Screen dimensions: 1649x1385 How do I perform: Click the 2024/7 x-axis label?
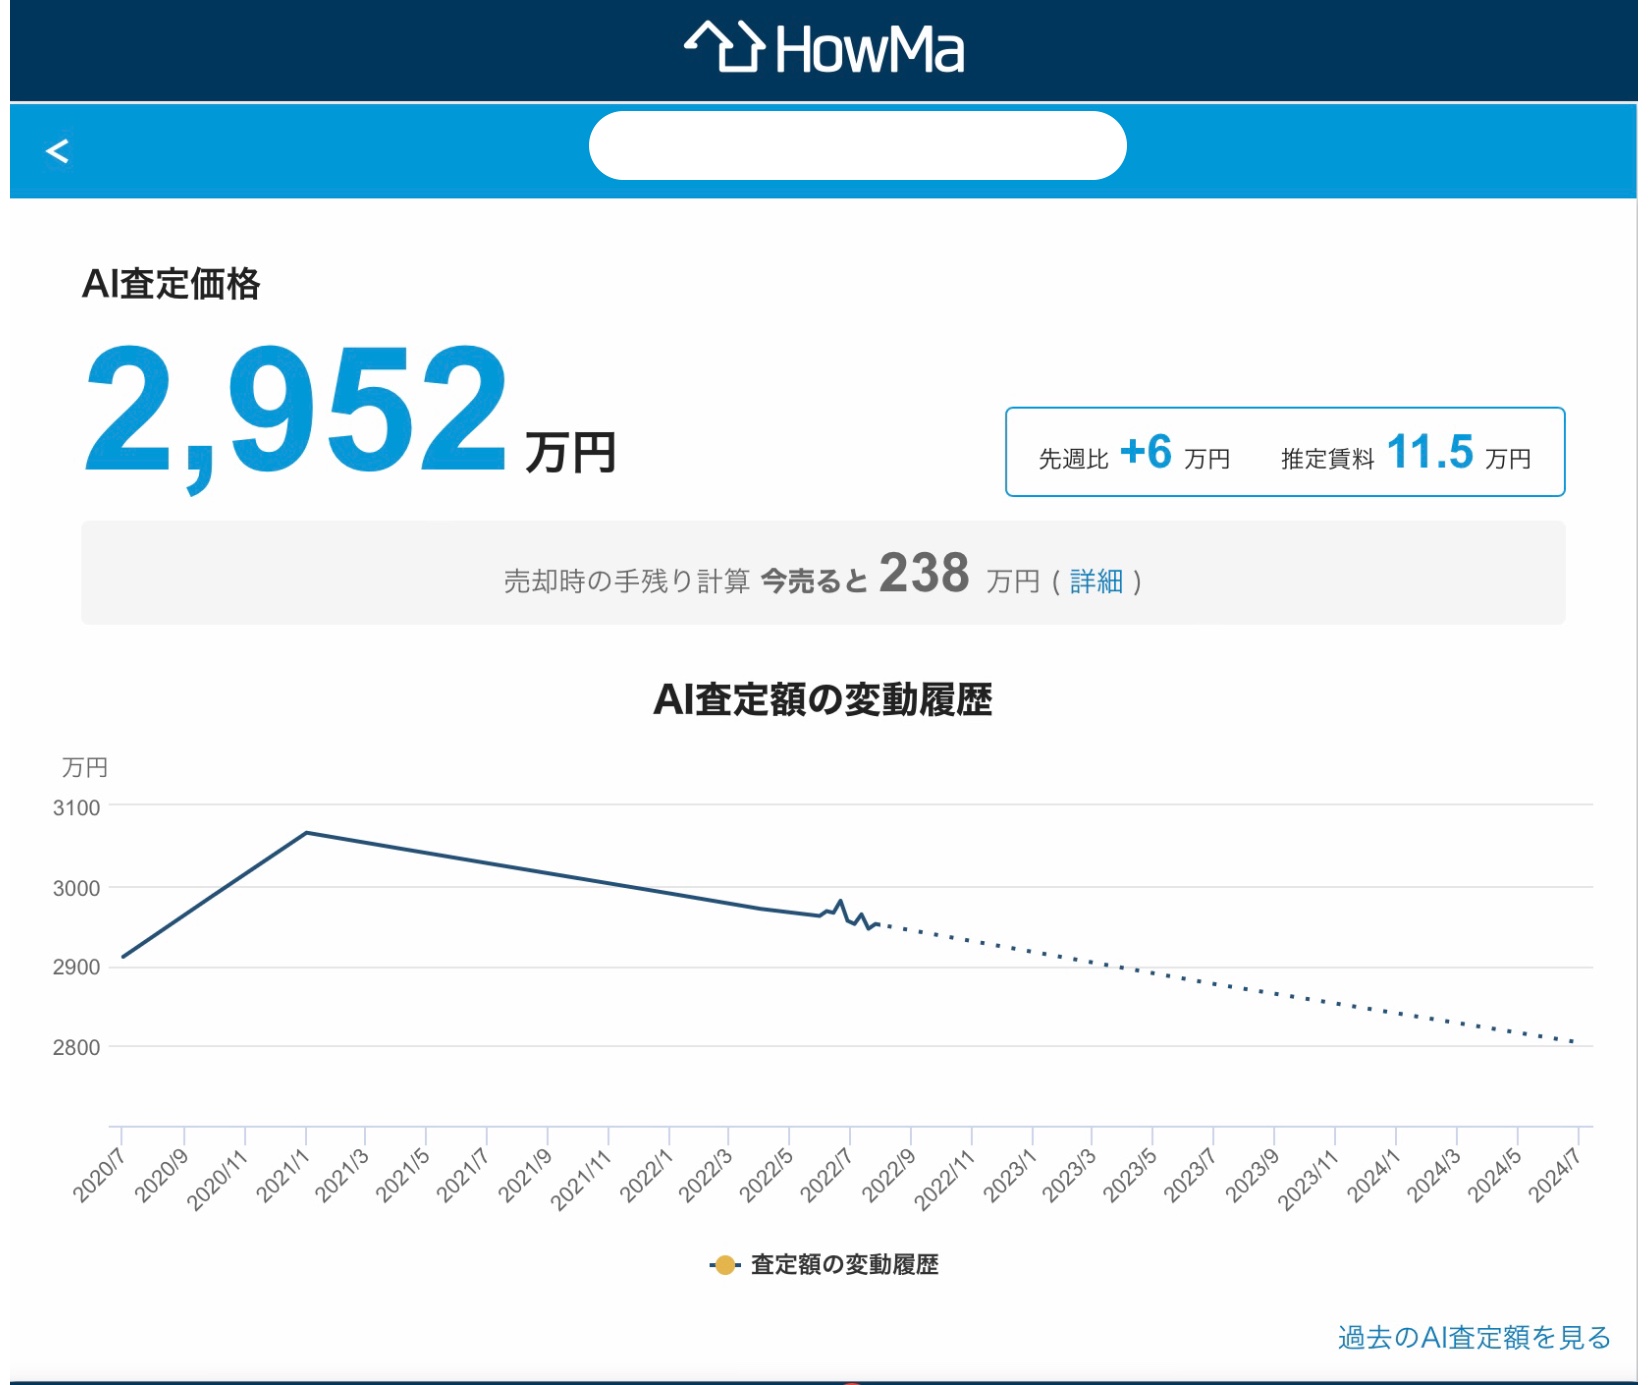click(x=1554, y=1175)
